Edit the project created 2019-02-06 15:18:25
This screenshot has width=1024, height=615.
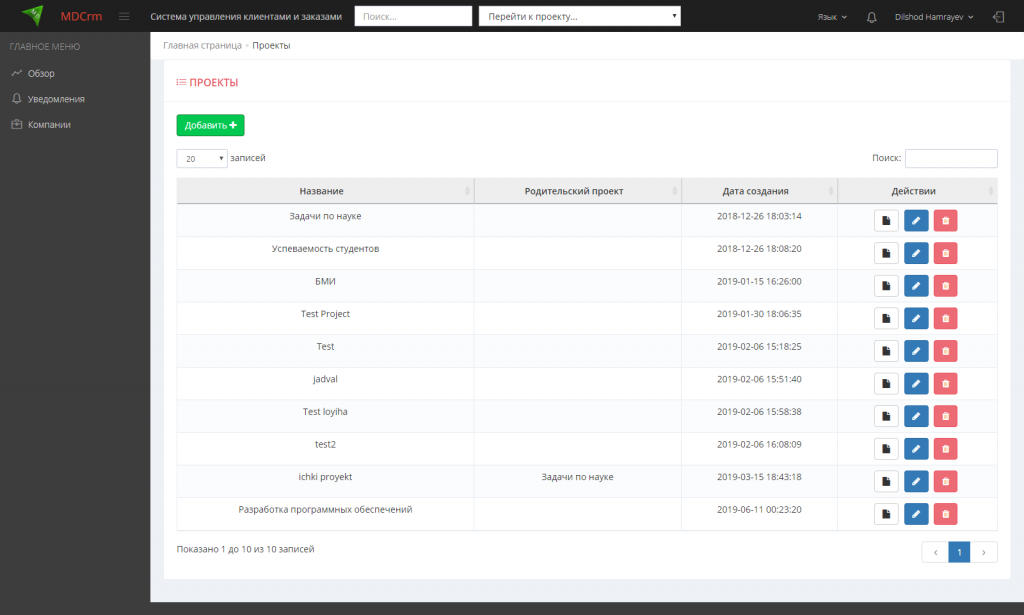click(x=916, y=351)
